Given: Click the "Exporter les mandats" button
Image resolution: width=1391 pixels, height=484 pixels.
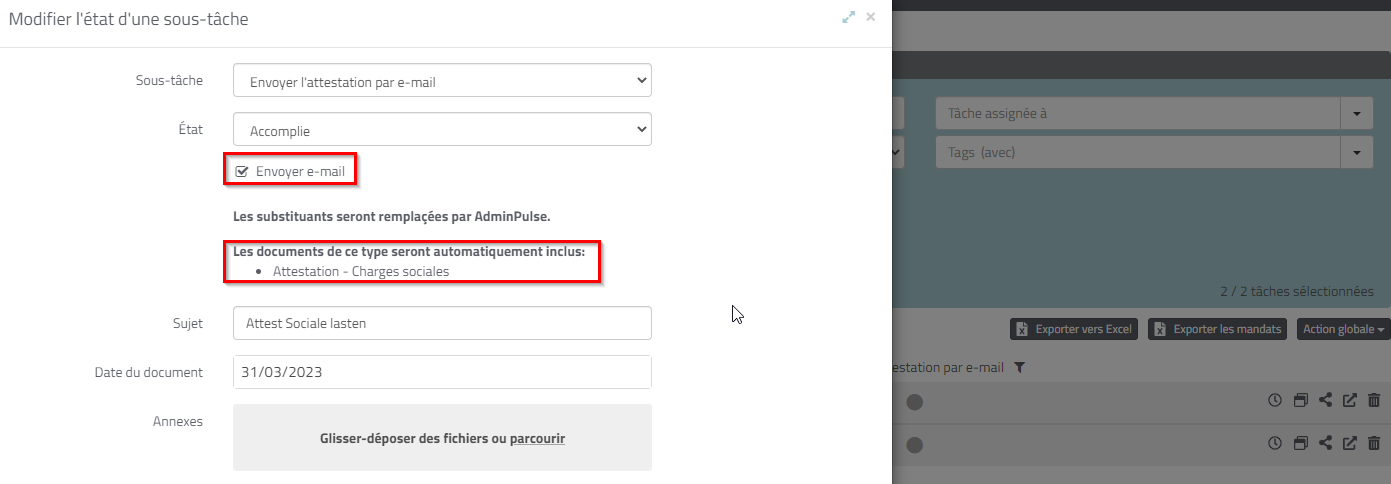Looking at the screenshot, I should [1217, 329].
